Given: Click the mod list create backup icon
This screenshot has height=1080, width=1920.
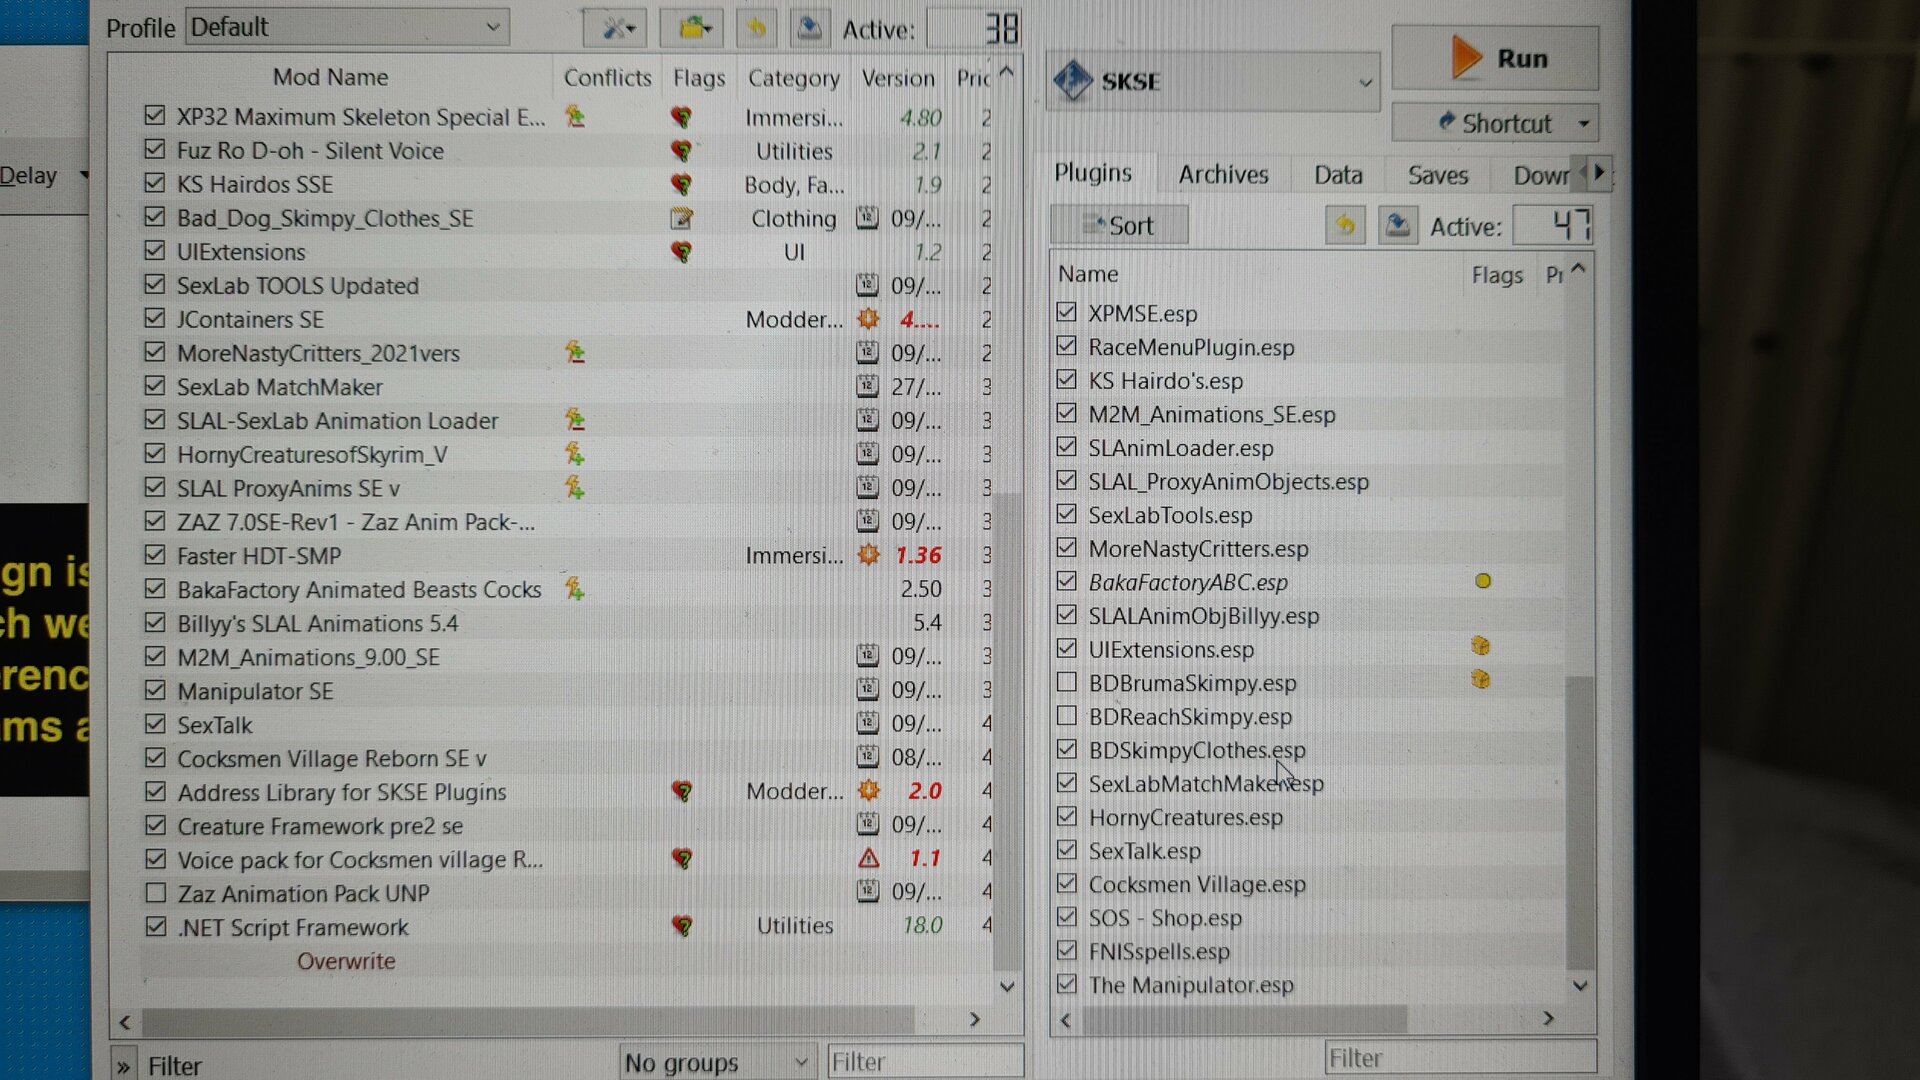Looking at the screenshot, I should coord(809,28).
